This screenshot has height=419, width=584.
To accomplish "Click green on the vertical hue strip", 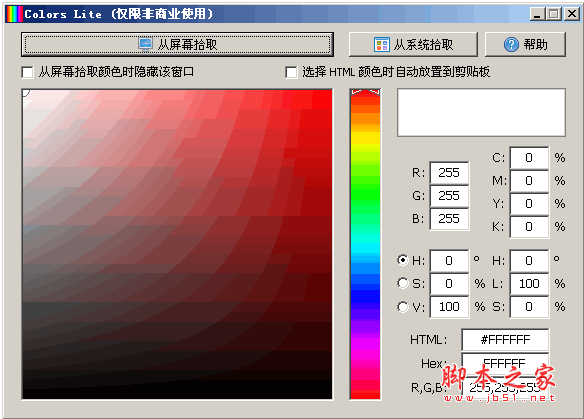I will 365,194.
